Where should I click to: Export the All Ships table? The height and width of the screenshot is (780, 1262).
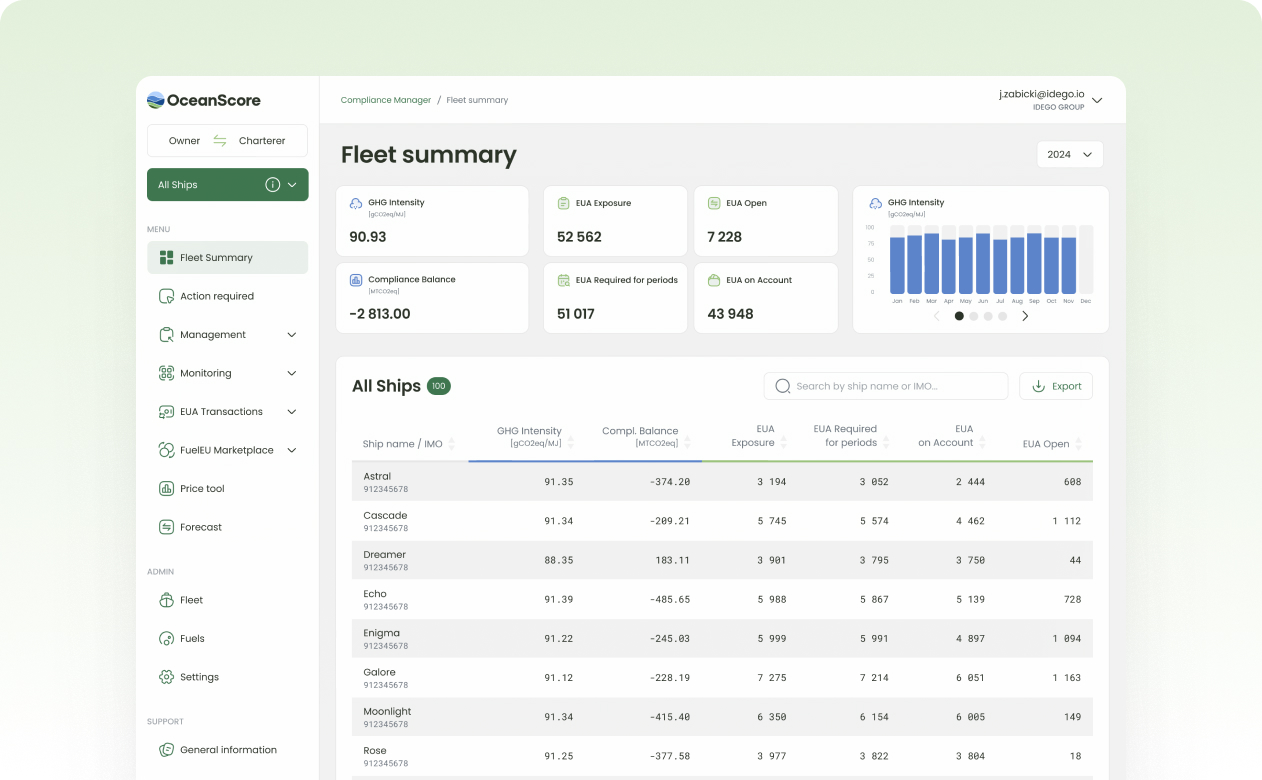(1056, 386)
